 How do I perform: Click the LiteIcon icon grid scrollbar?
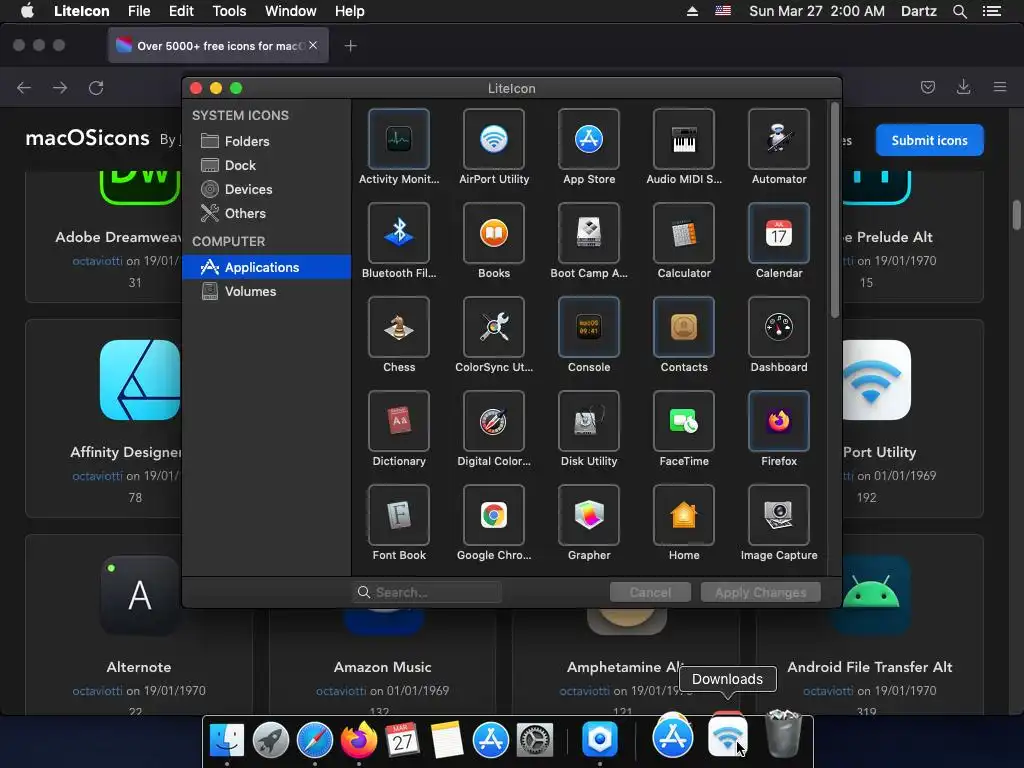pos(835,210)
